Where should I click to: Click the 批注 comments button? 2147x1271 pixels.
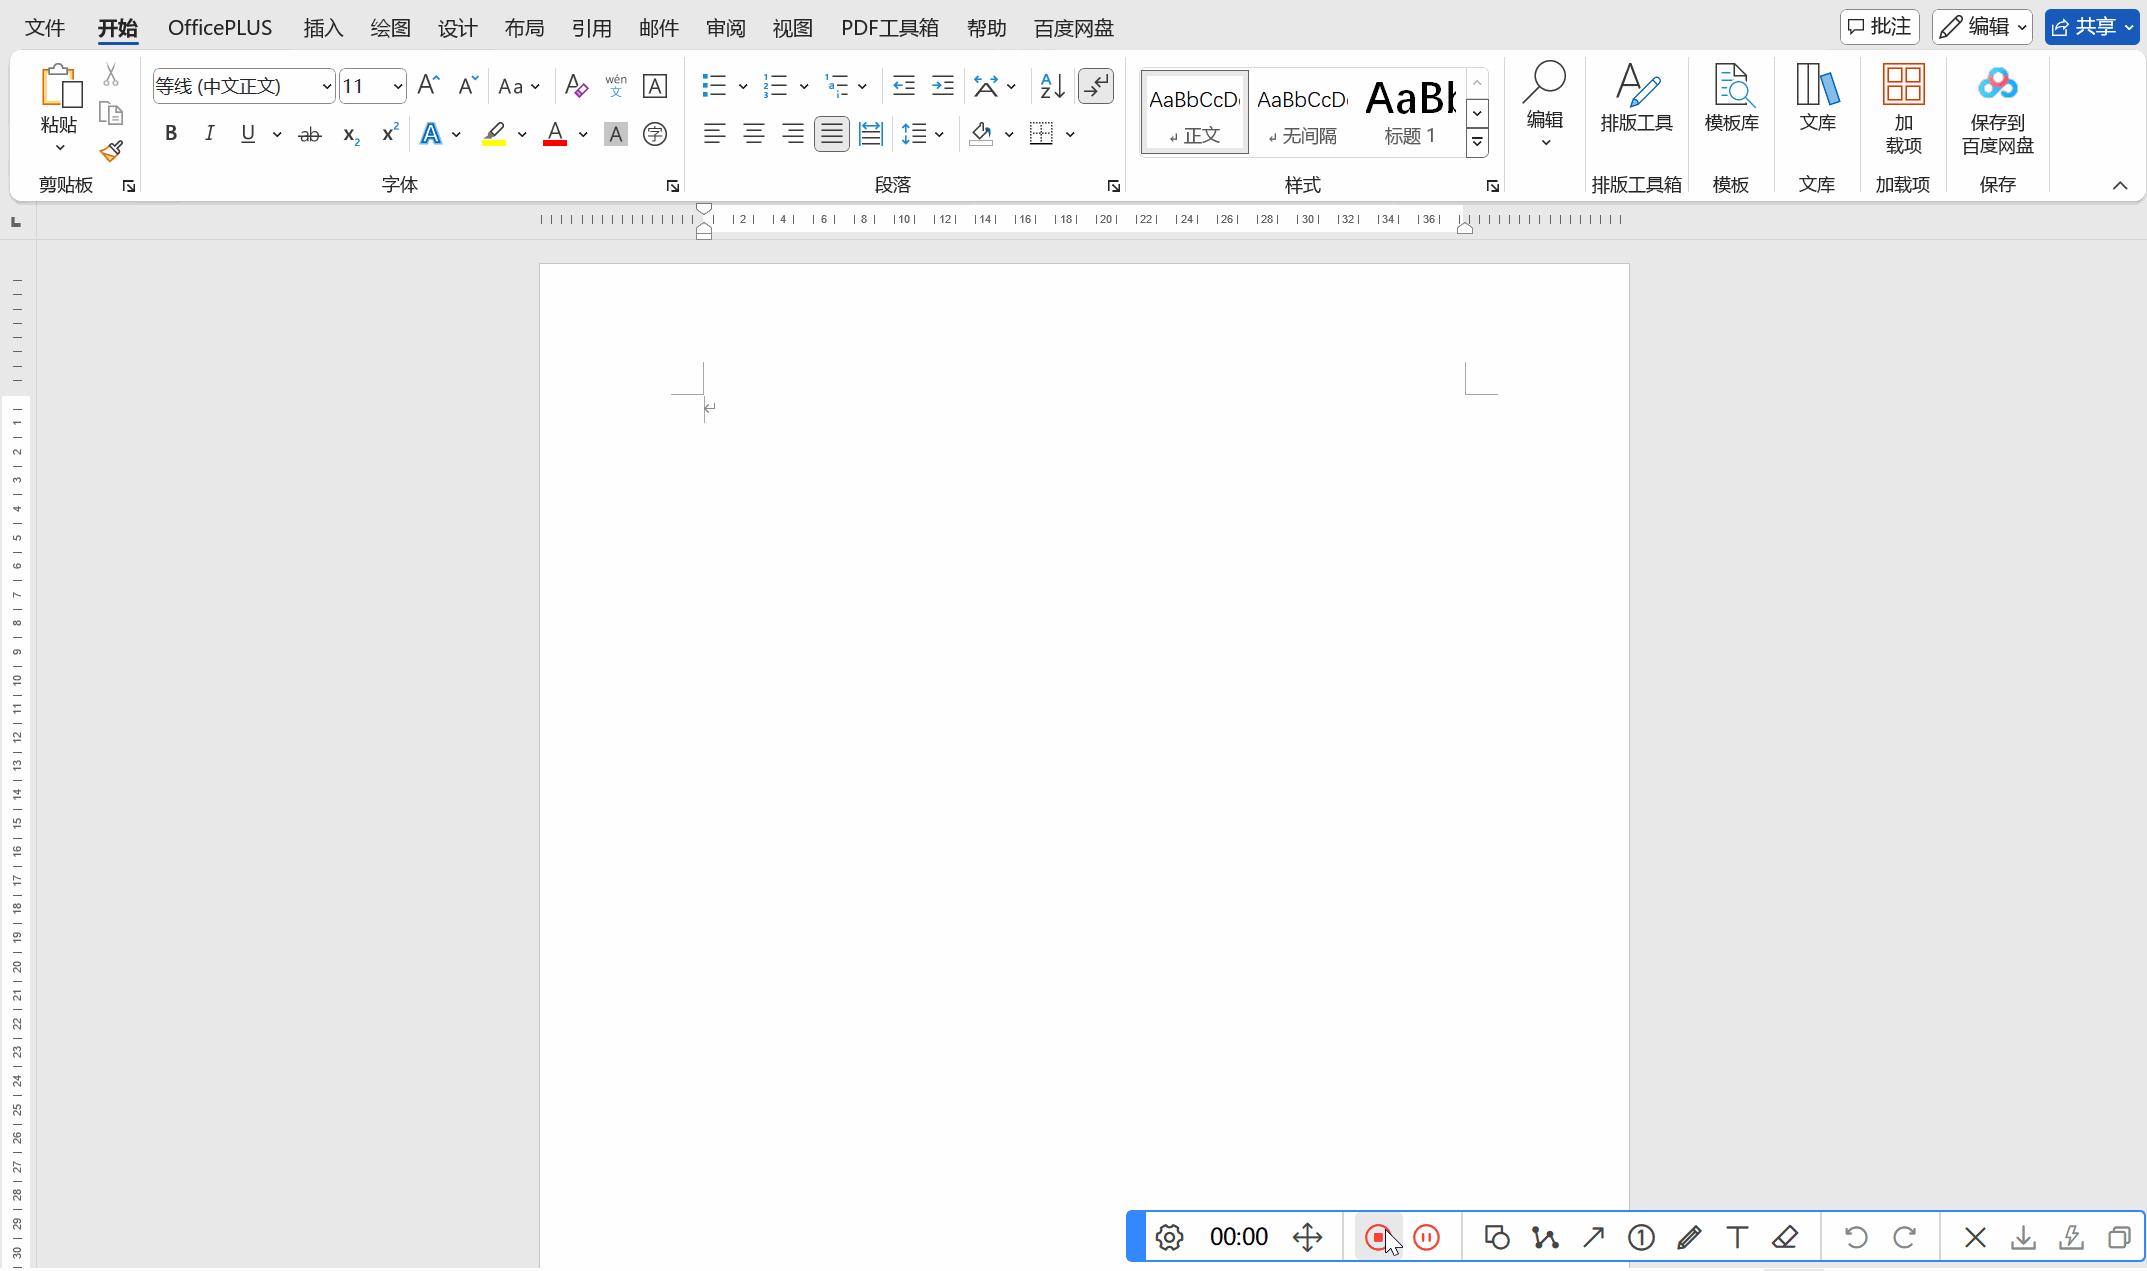(1879, 27)
